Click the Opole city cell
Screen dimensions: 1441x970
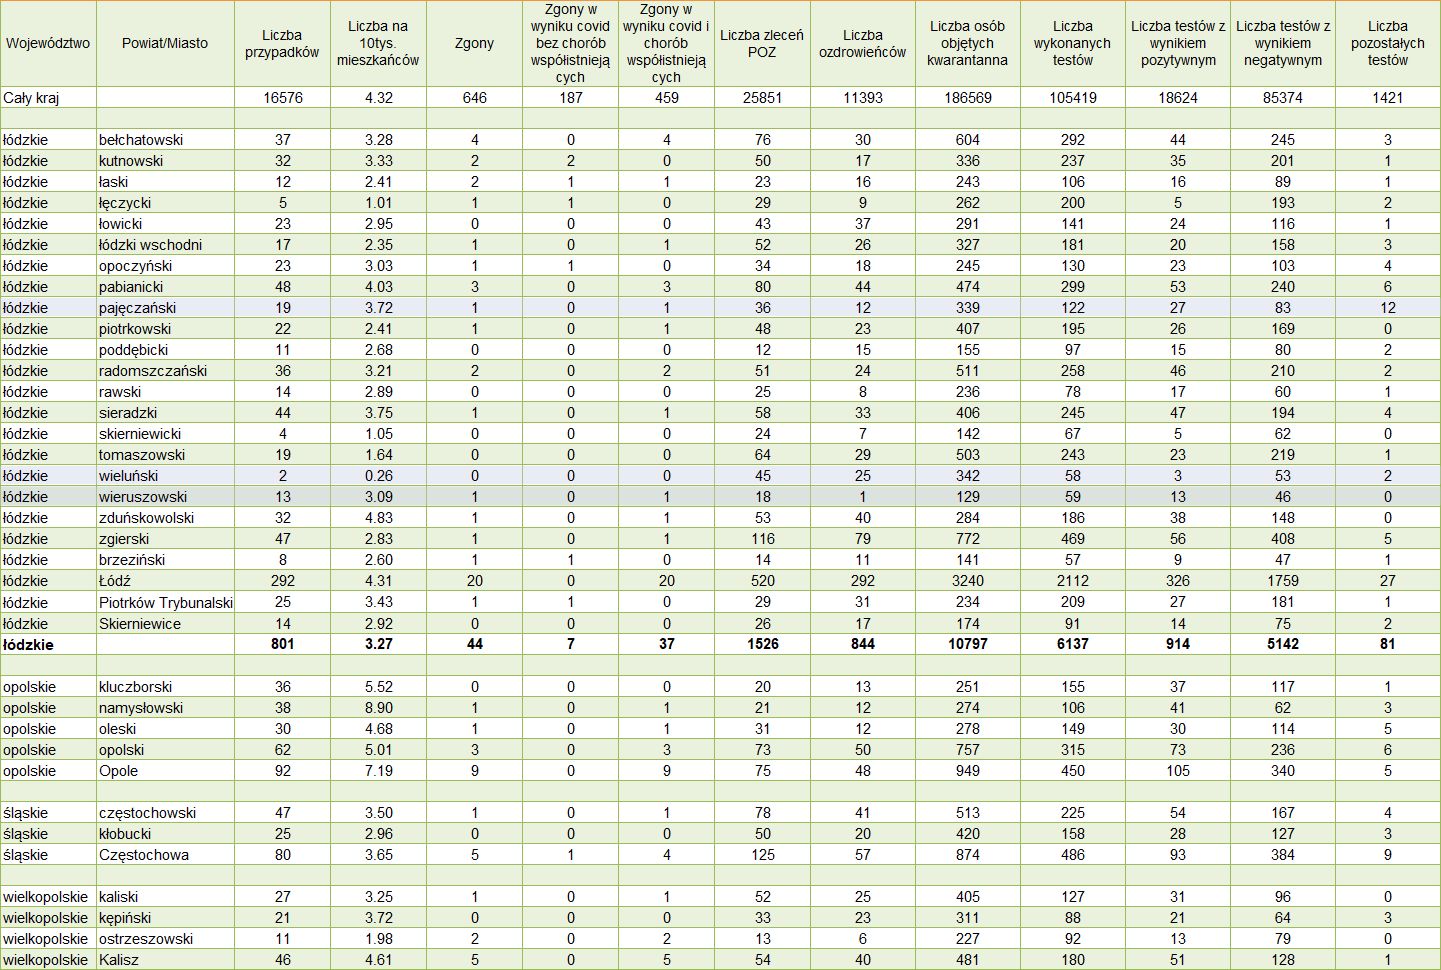point(165,771)
